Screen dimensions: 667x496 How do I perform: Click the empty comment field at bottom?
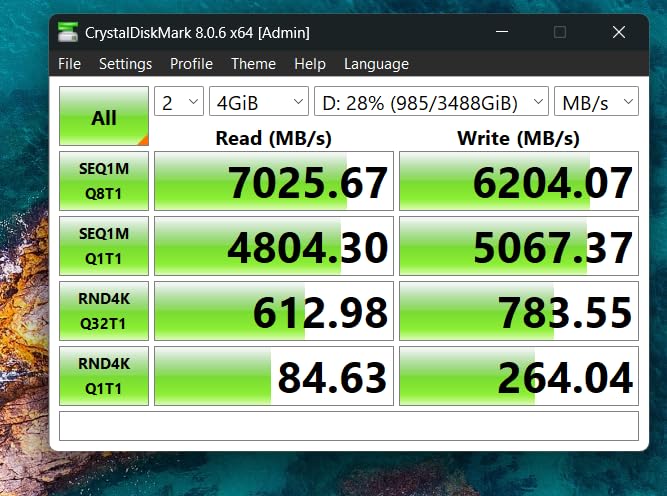(x=348, y=425)
